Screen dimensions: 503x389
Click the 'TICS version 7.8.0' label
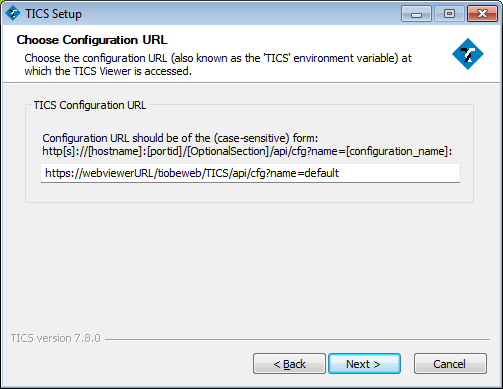(x=55, y=338)
